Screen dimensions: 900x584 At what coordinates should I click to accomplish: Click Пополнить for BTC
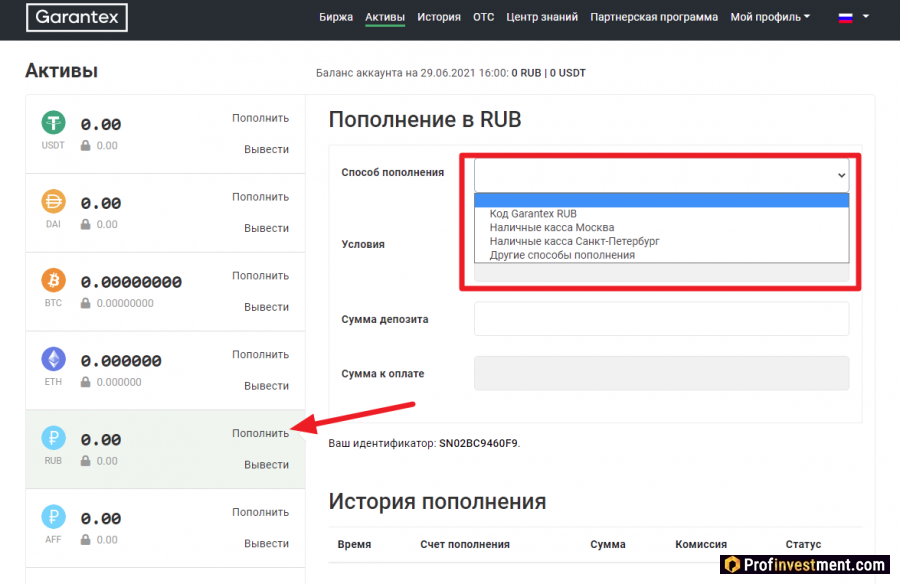pos(261,276)
